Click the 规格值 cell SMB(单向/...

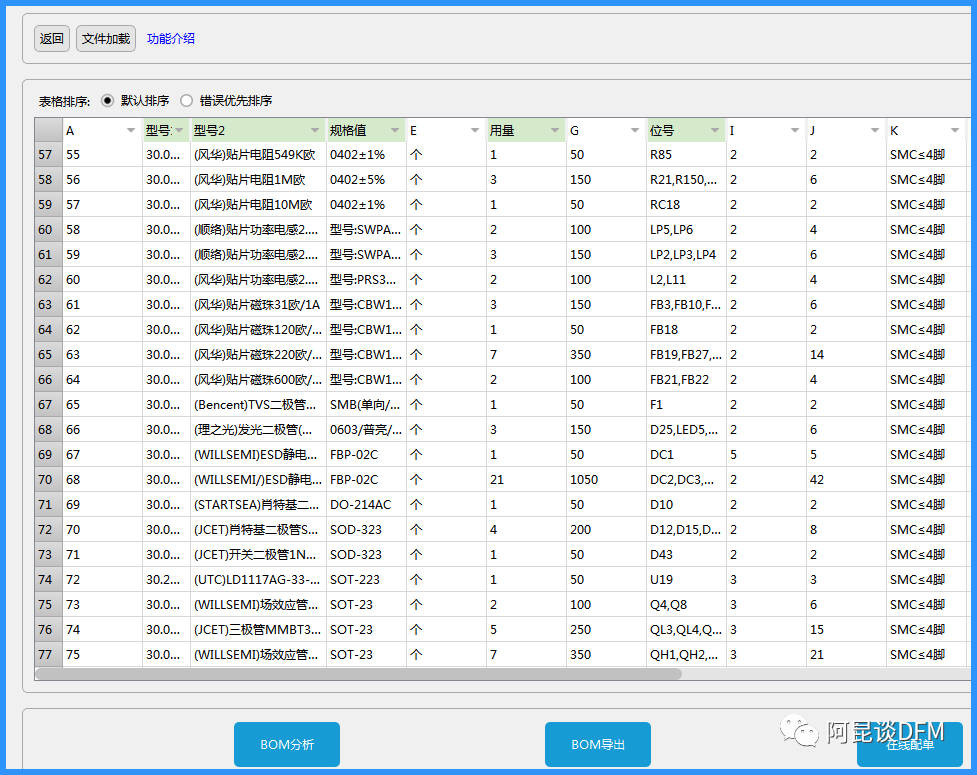(x=366, y=404)
